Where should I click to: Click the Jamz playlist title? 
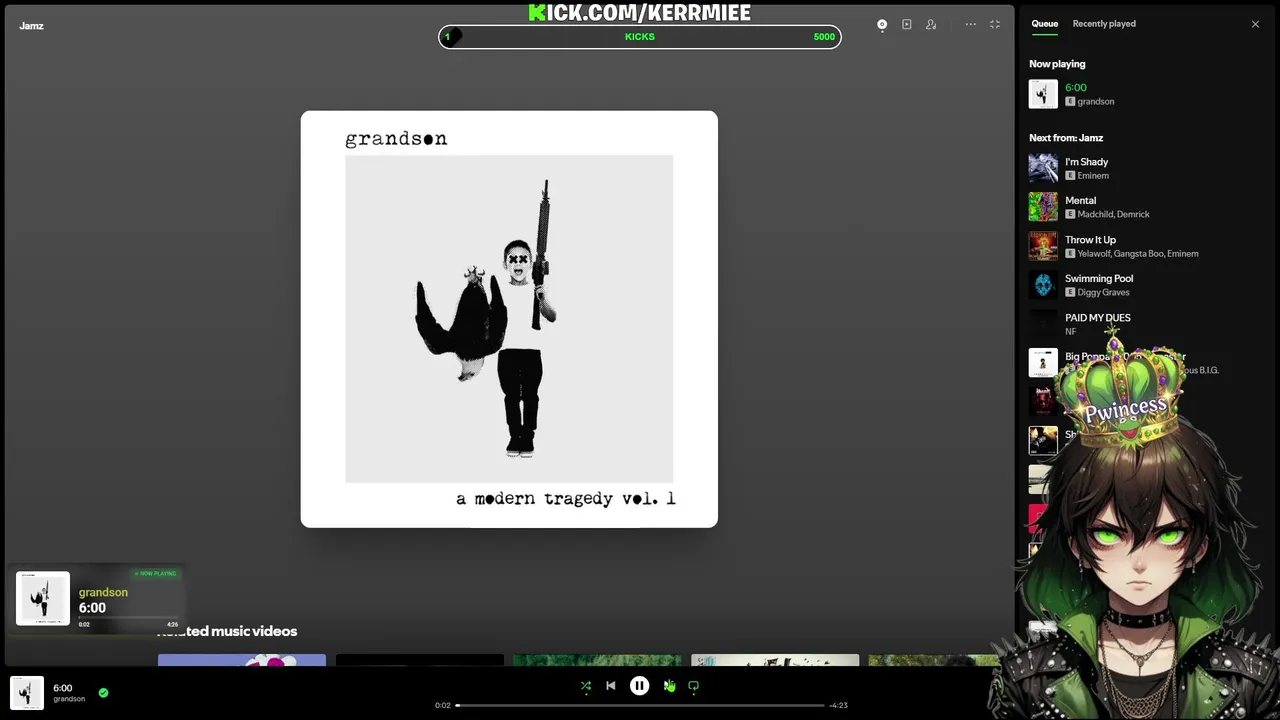[x=31, y=26]
